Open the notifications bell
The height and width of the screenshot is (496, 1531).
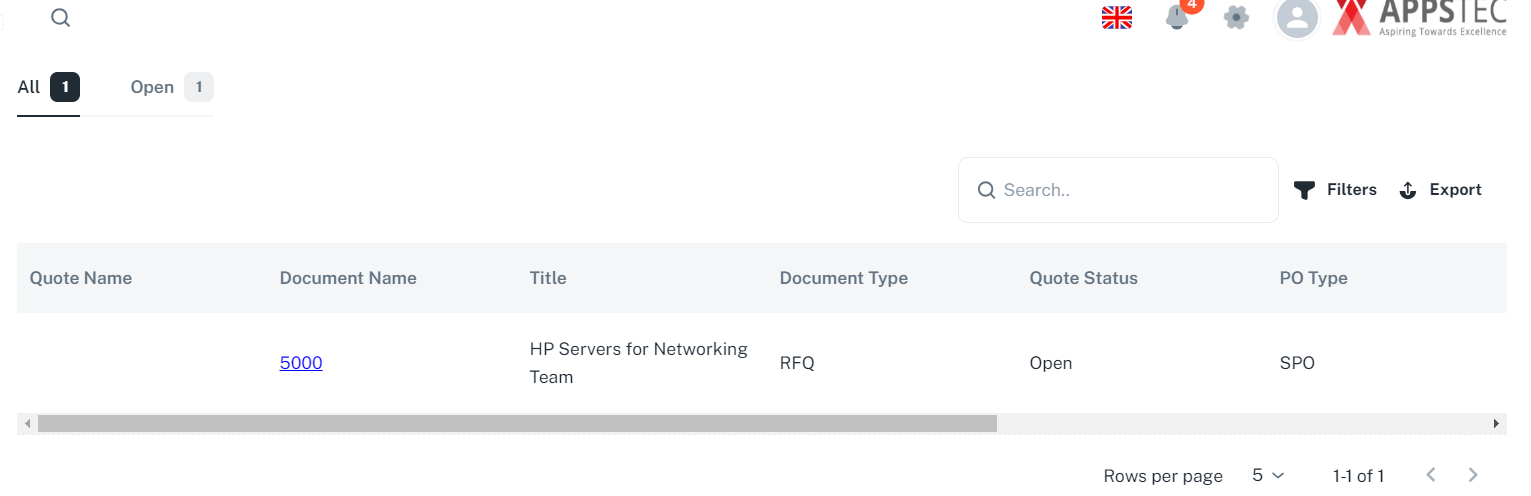[x=1177, y=18]
